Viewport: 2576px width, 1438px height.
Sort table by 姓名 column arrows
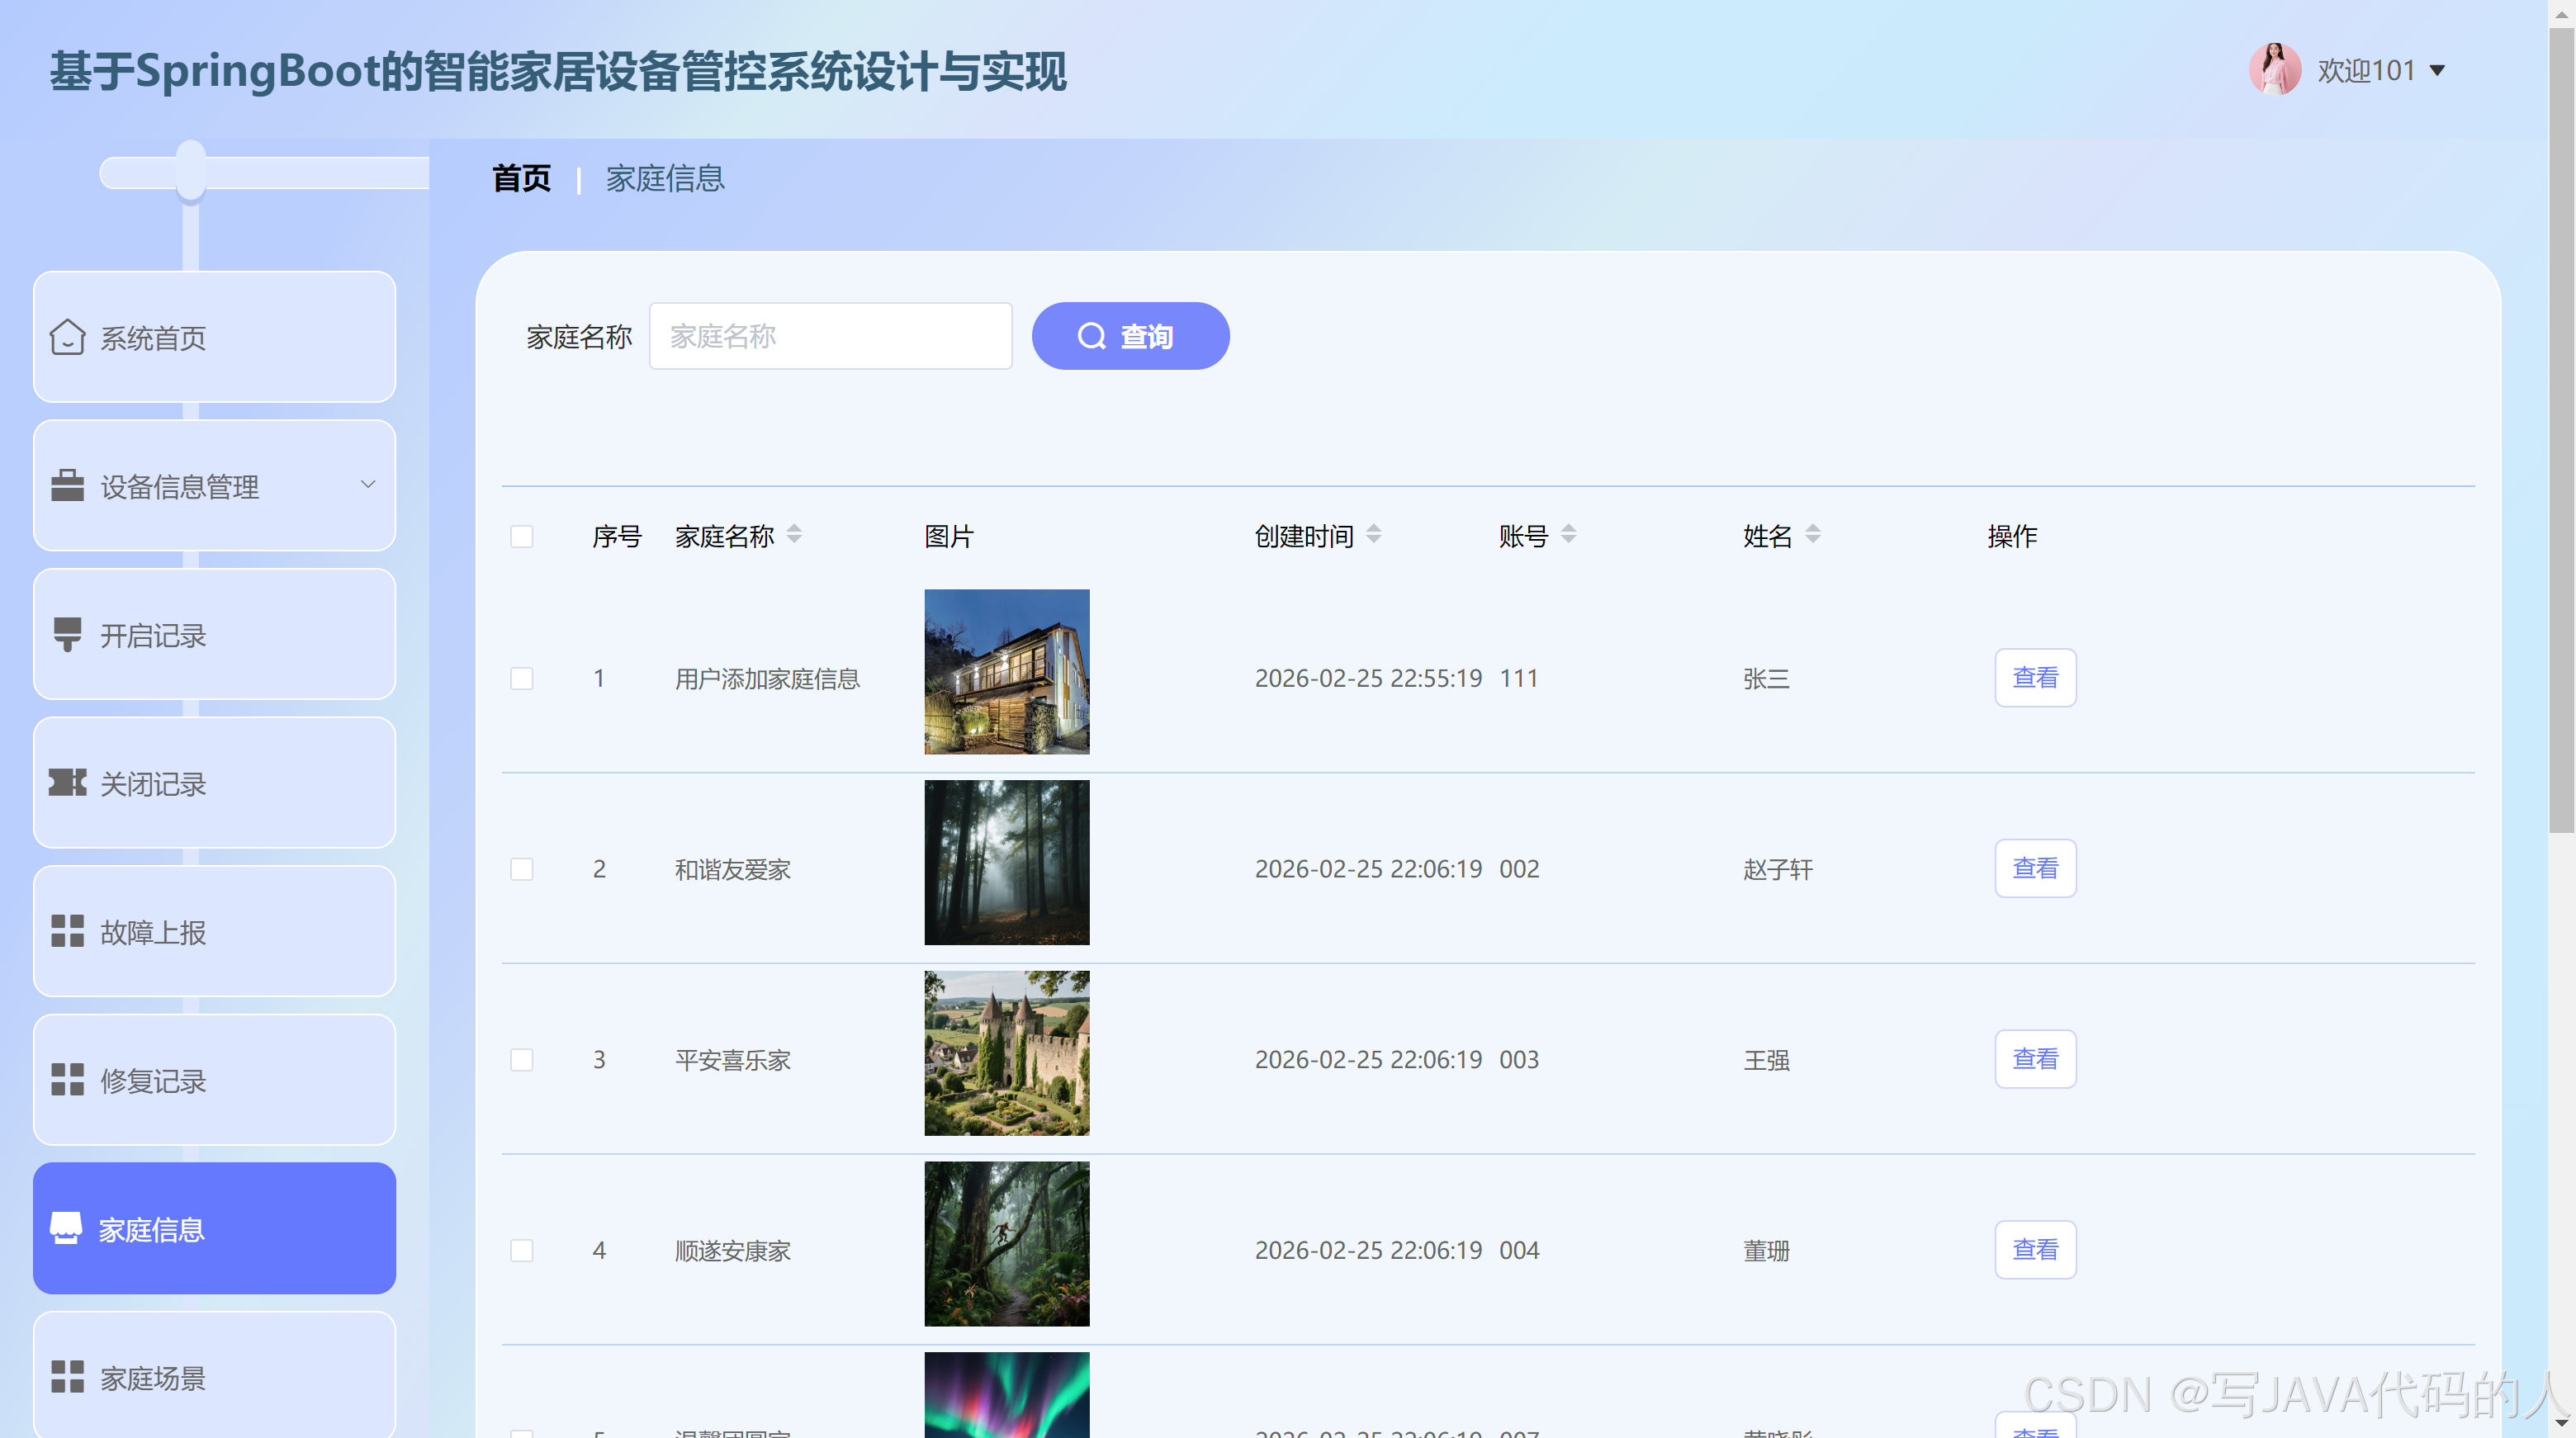click(1813, 534)
